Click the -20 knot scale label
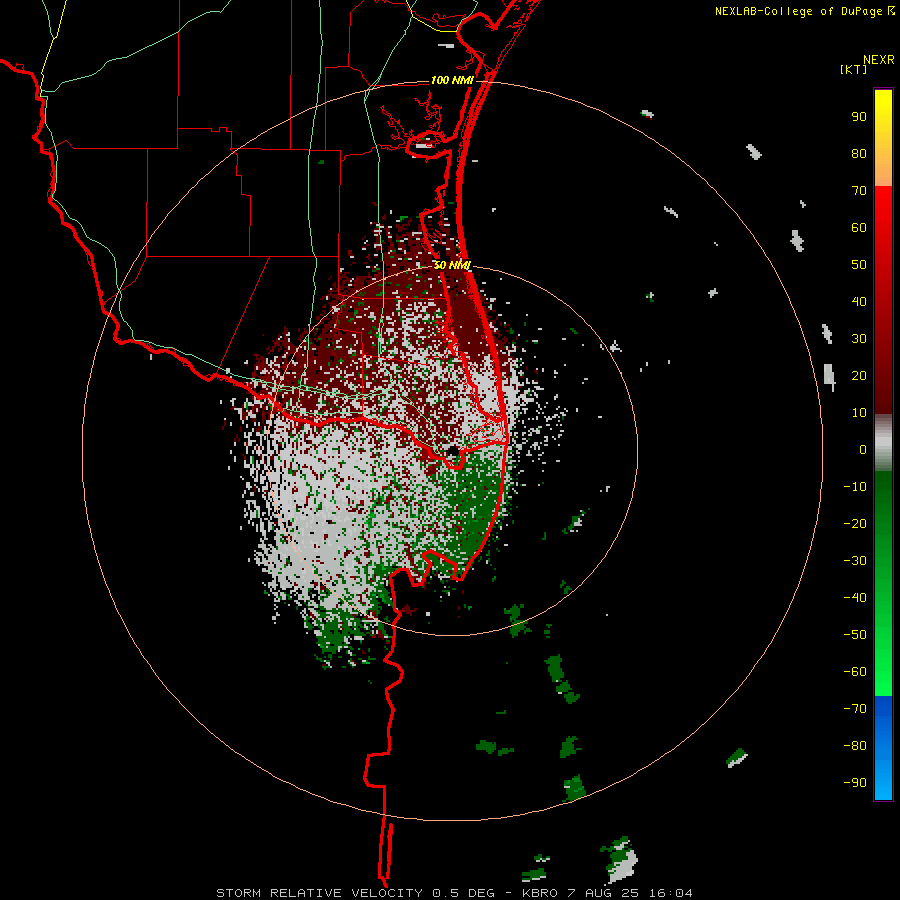This screenshot has width=900, height=900. pos(855,523)
